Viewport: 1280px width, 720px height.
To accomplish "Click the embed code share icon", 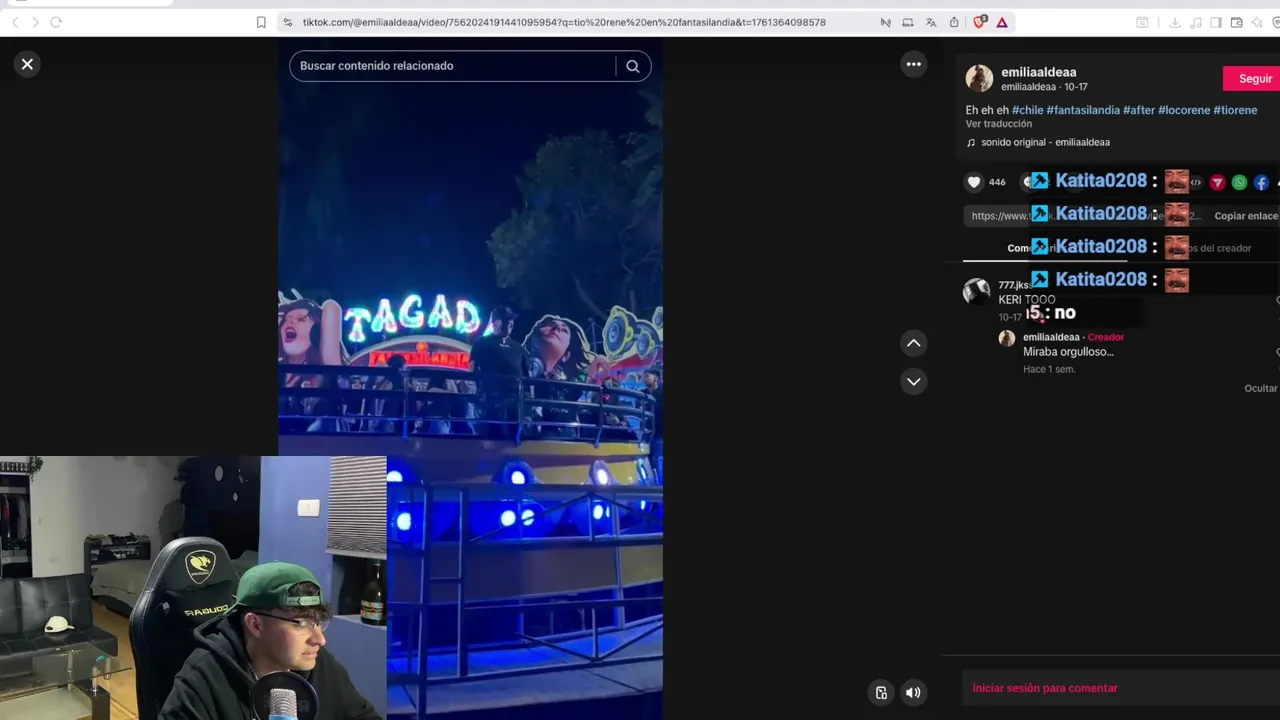I will [x=1195, y=182].
